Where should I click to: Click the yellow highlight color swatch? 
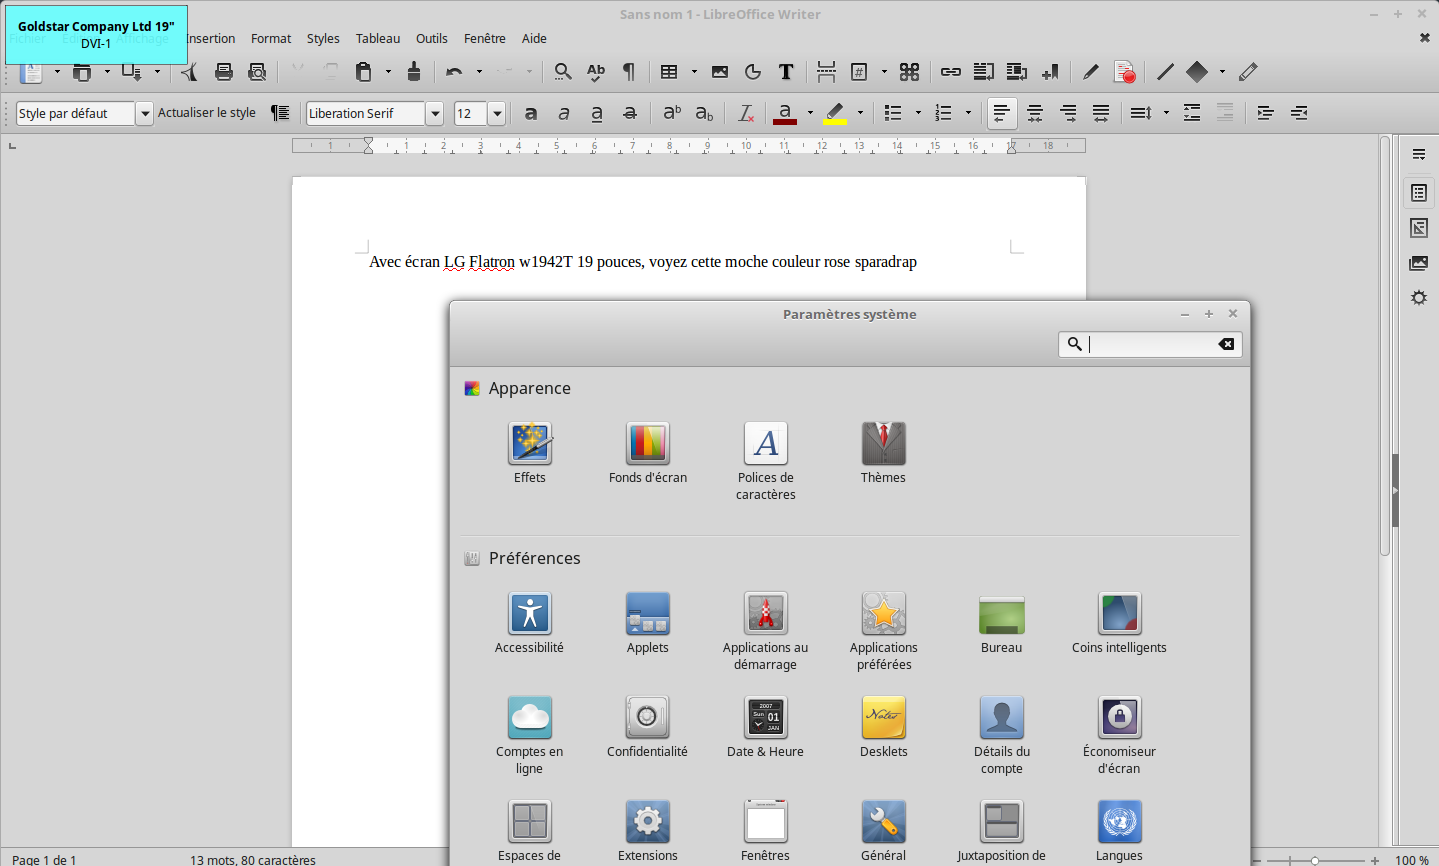835,122
